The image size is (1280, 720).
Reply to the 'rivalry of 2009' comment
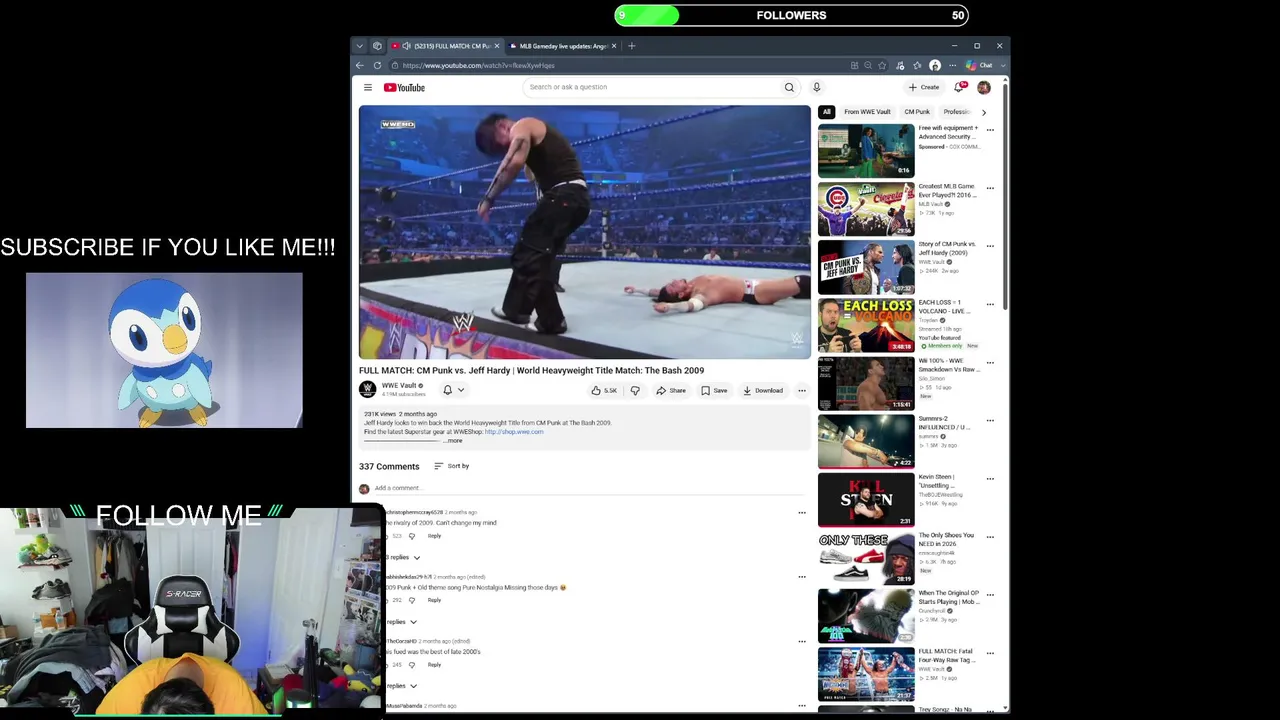pos(434,536)
